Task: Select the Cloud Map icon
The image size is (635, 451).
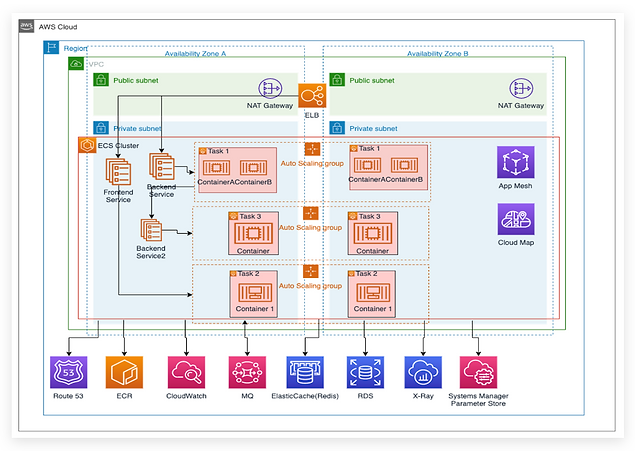Action: tap(516, 219)
